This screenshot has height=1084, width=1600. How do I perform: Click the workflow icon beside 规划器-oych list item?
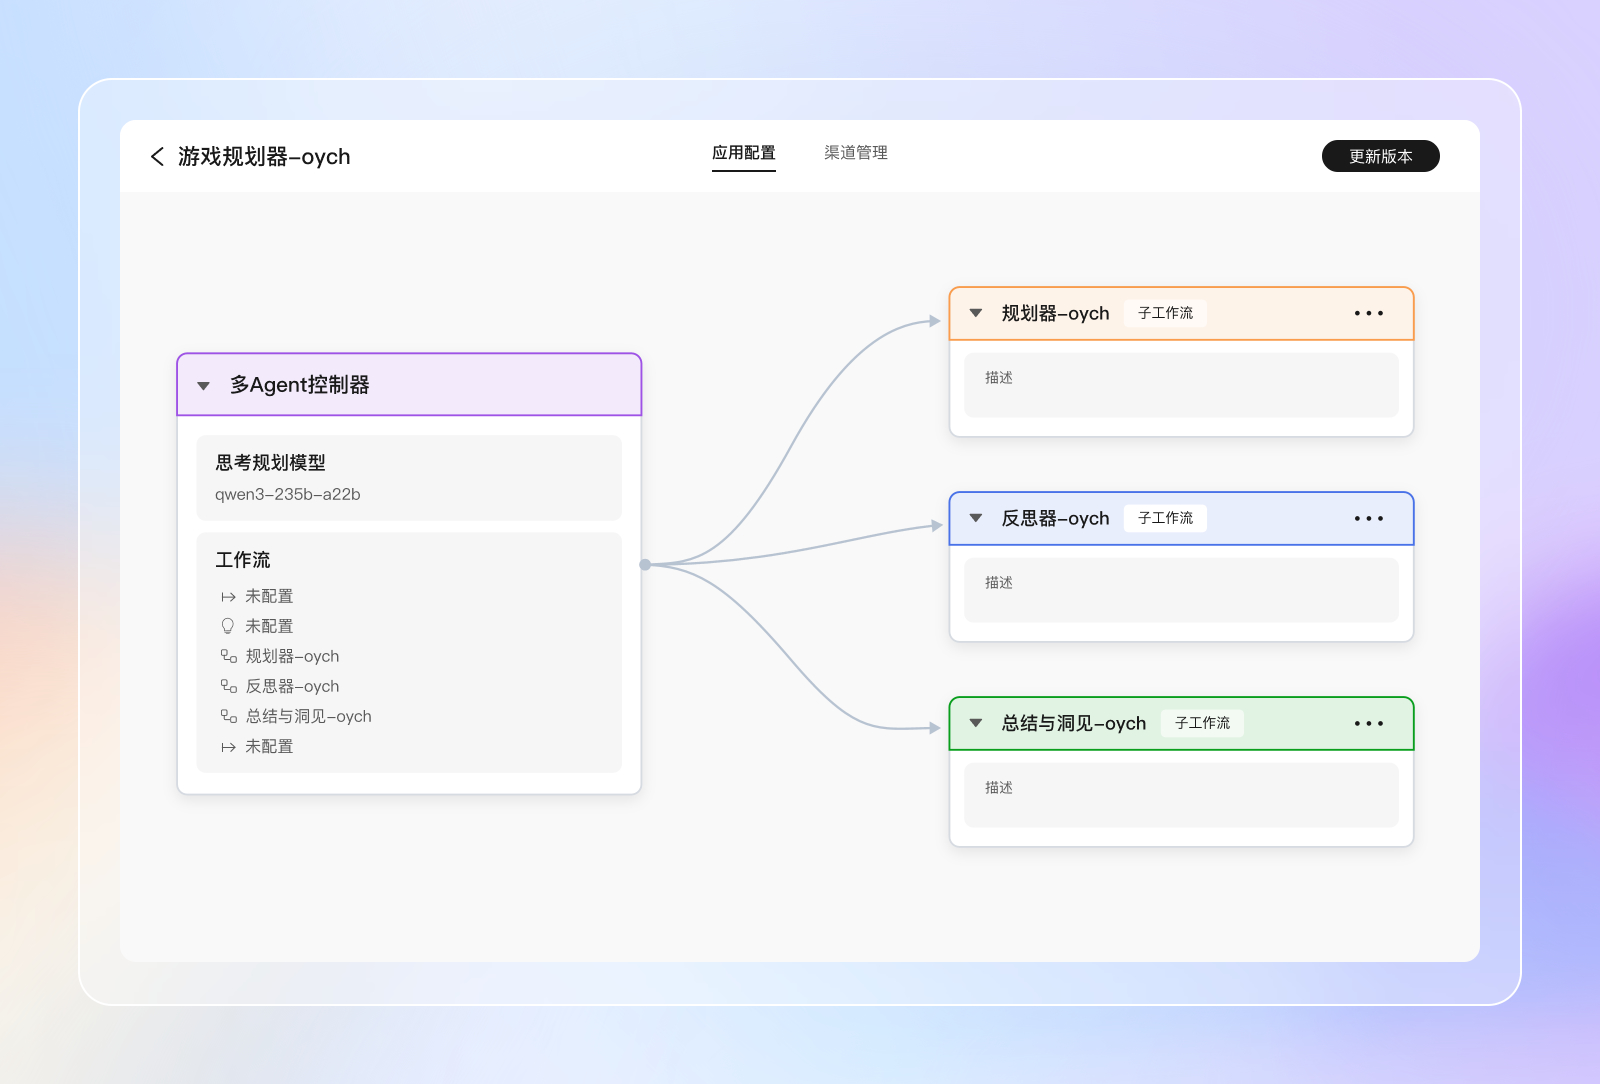tap(228, 657)
